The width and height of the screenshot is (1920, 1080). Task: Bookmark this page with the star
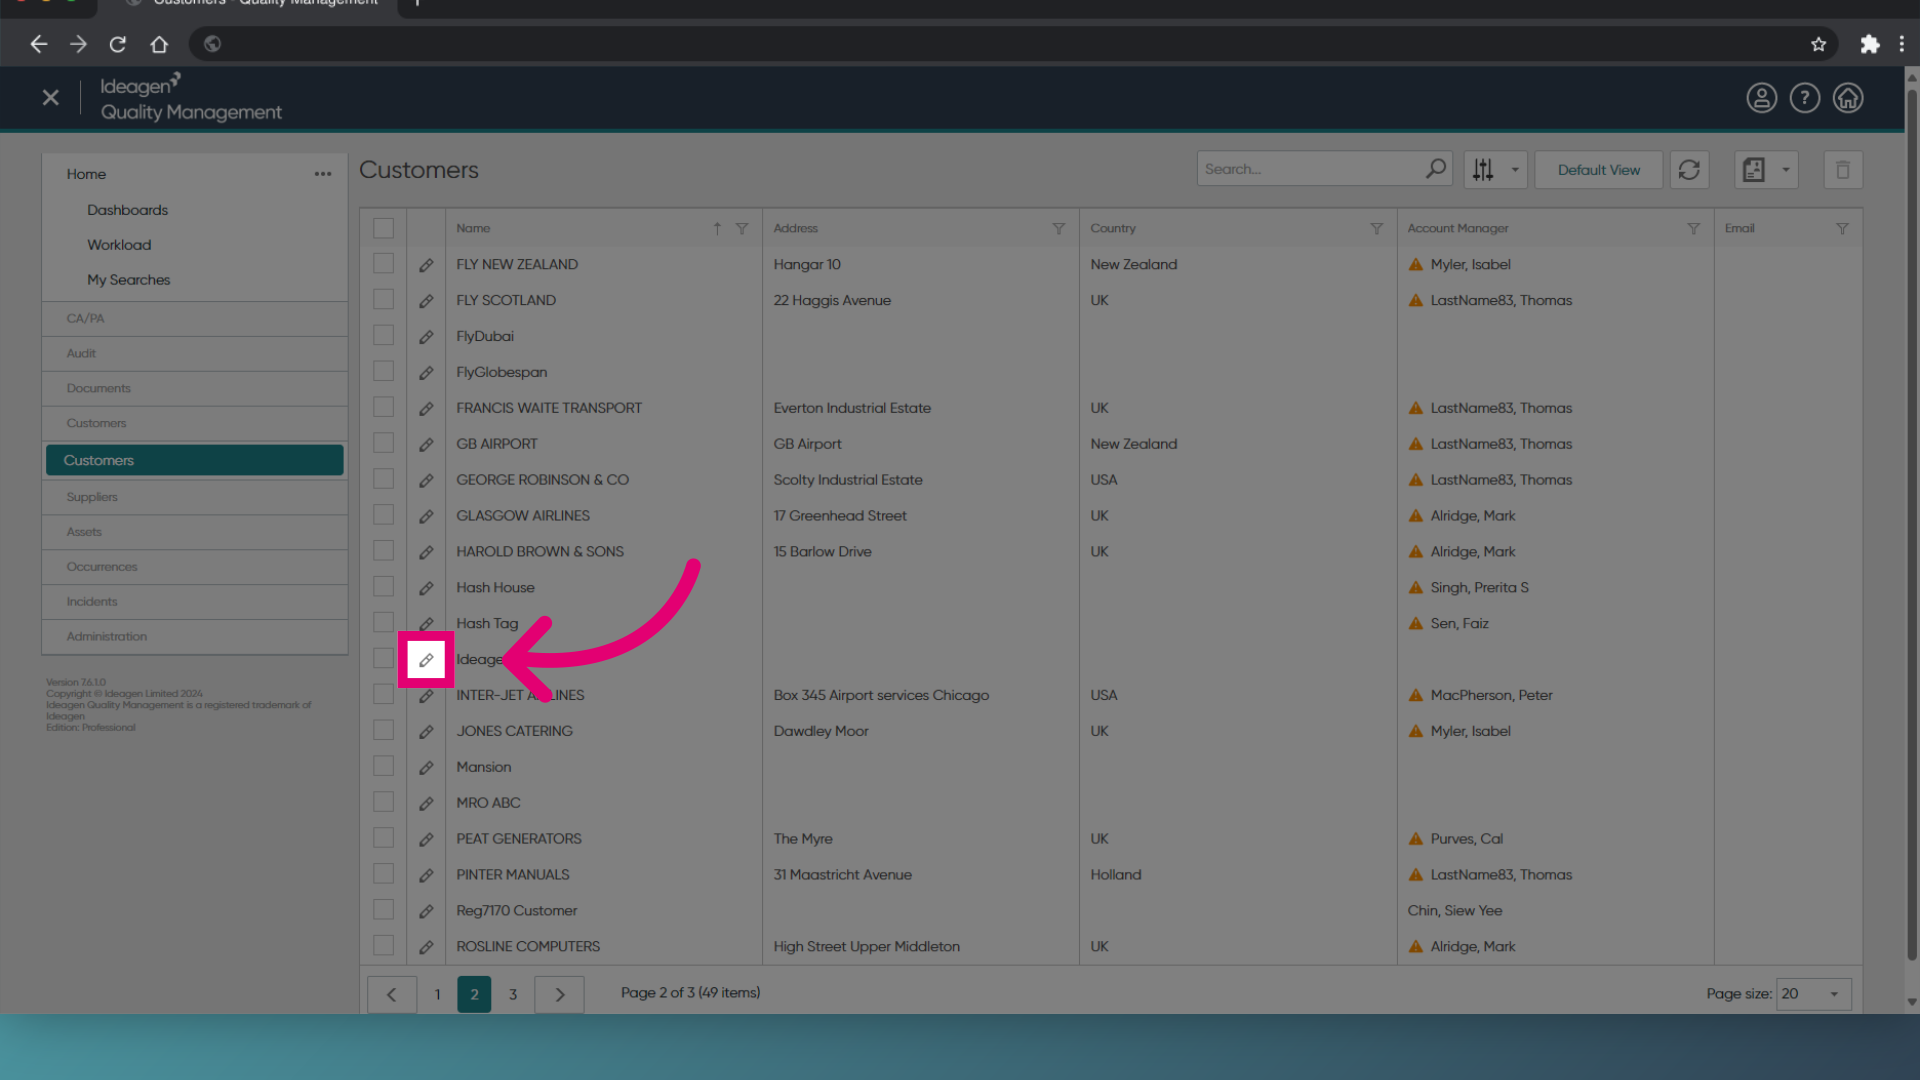pos(1818,44)
